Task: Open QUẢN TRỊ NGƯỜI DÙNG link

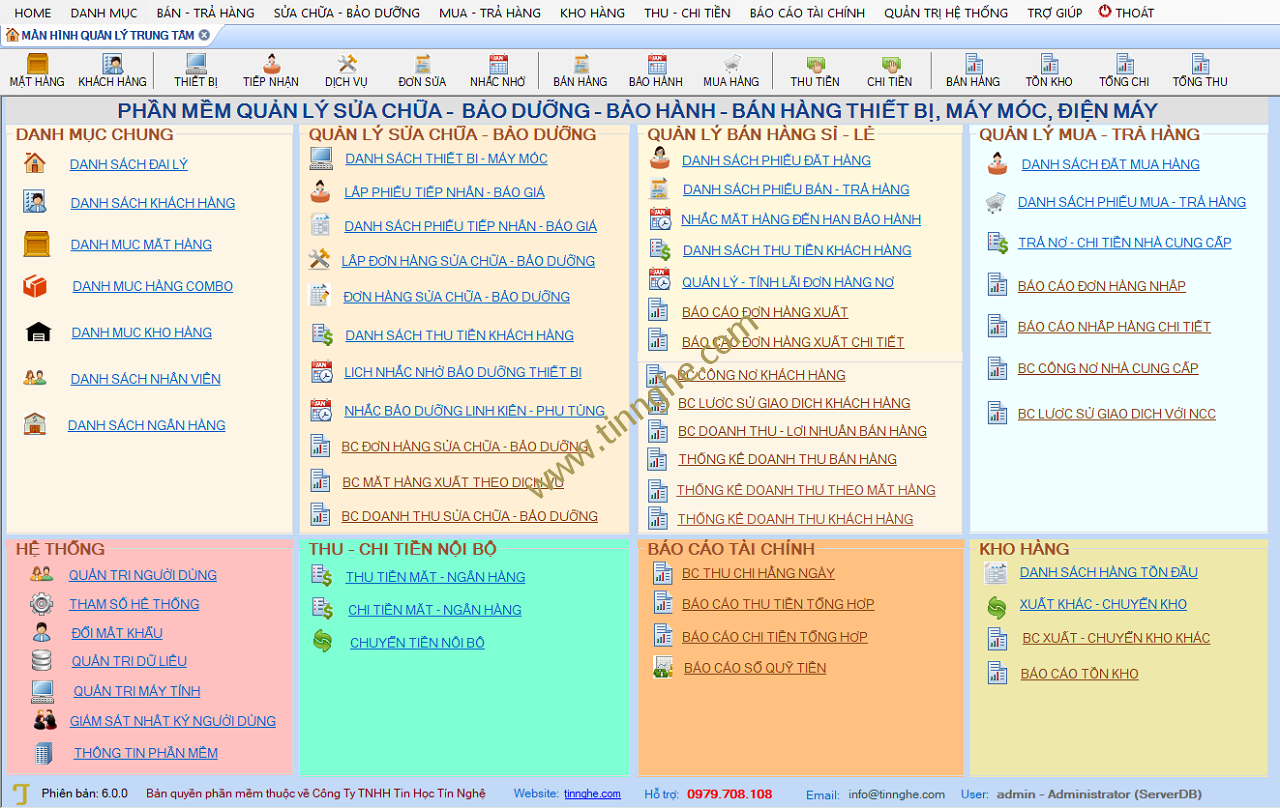Action: [143, 576]
